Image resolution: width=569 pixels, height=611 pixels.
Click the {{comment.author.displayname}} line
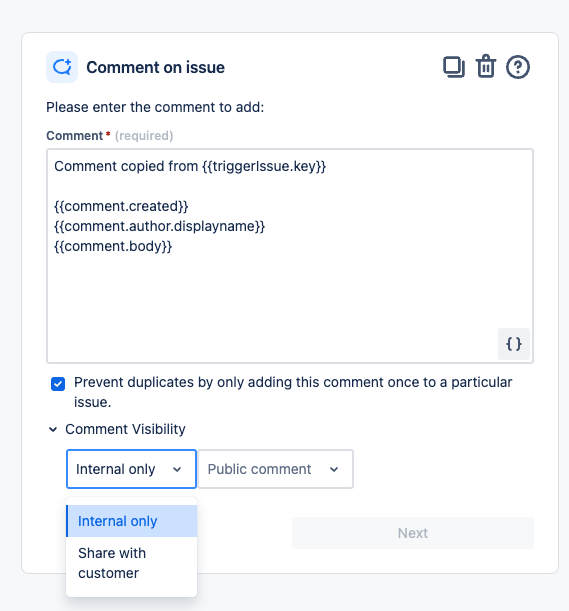tap(159, 226)
